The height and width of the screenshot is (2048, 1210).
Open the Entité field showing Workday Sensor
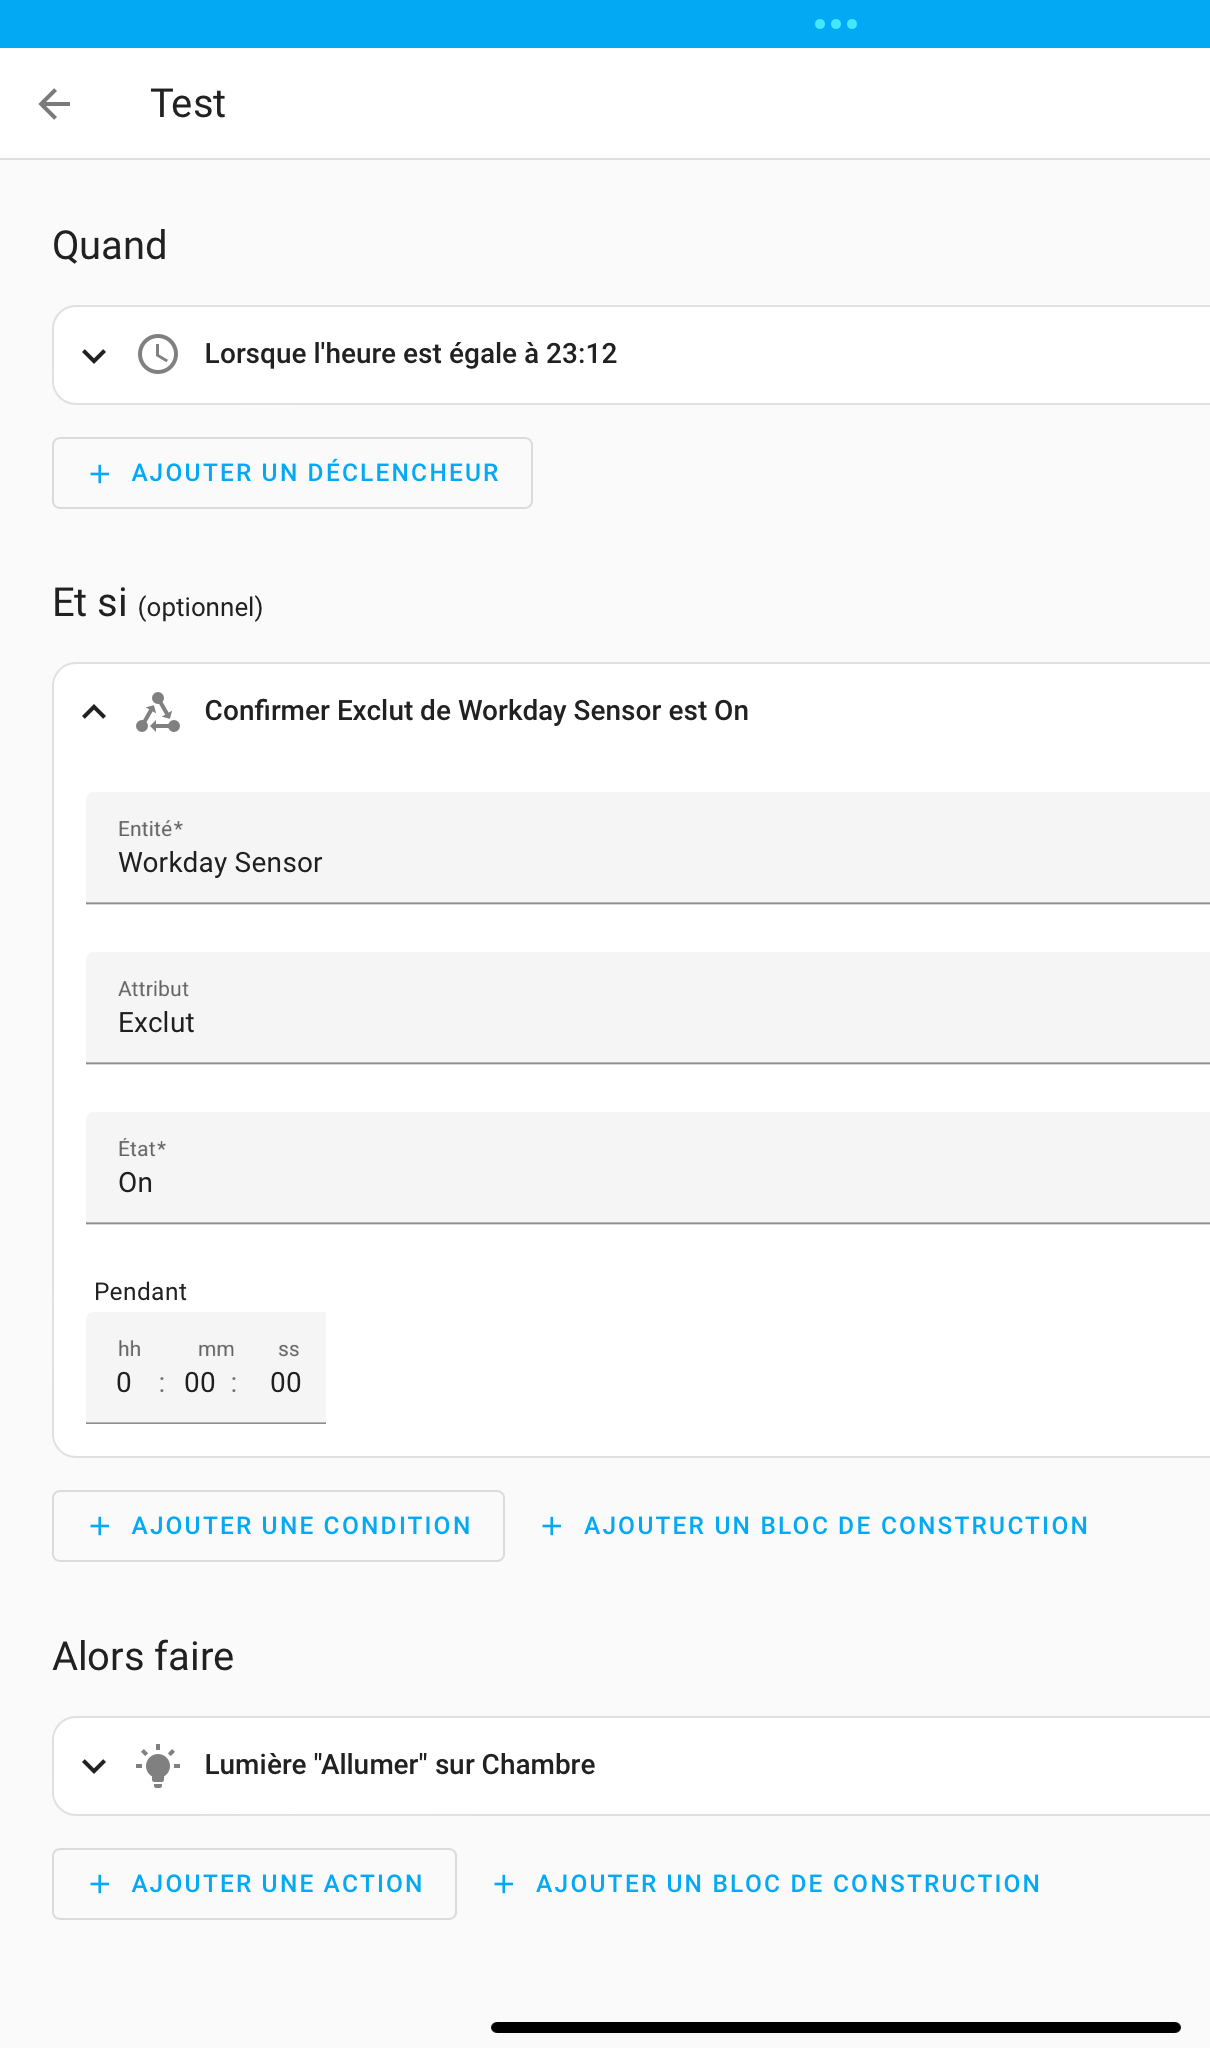pyautogui.click(x=648, y=848)
